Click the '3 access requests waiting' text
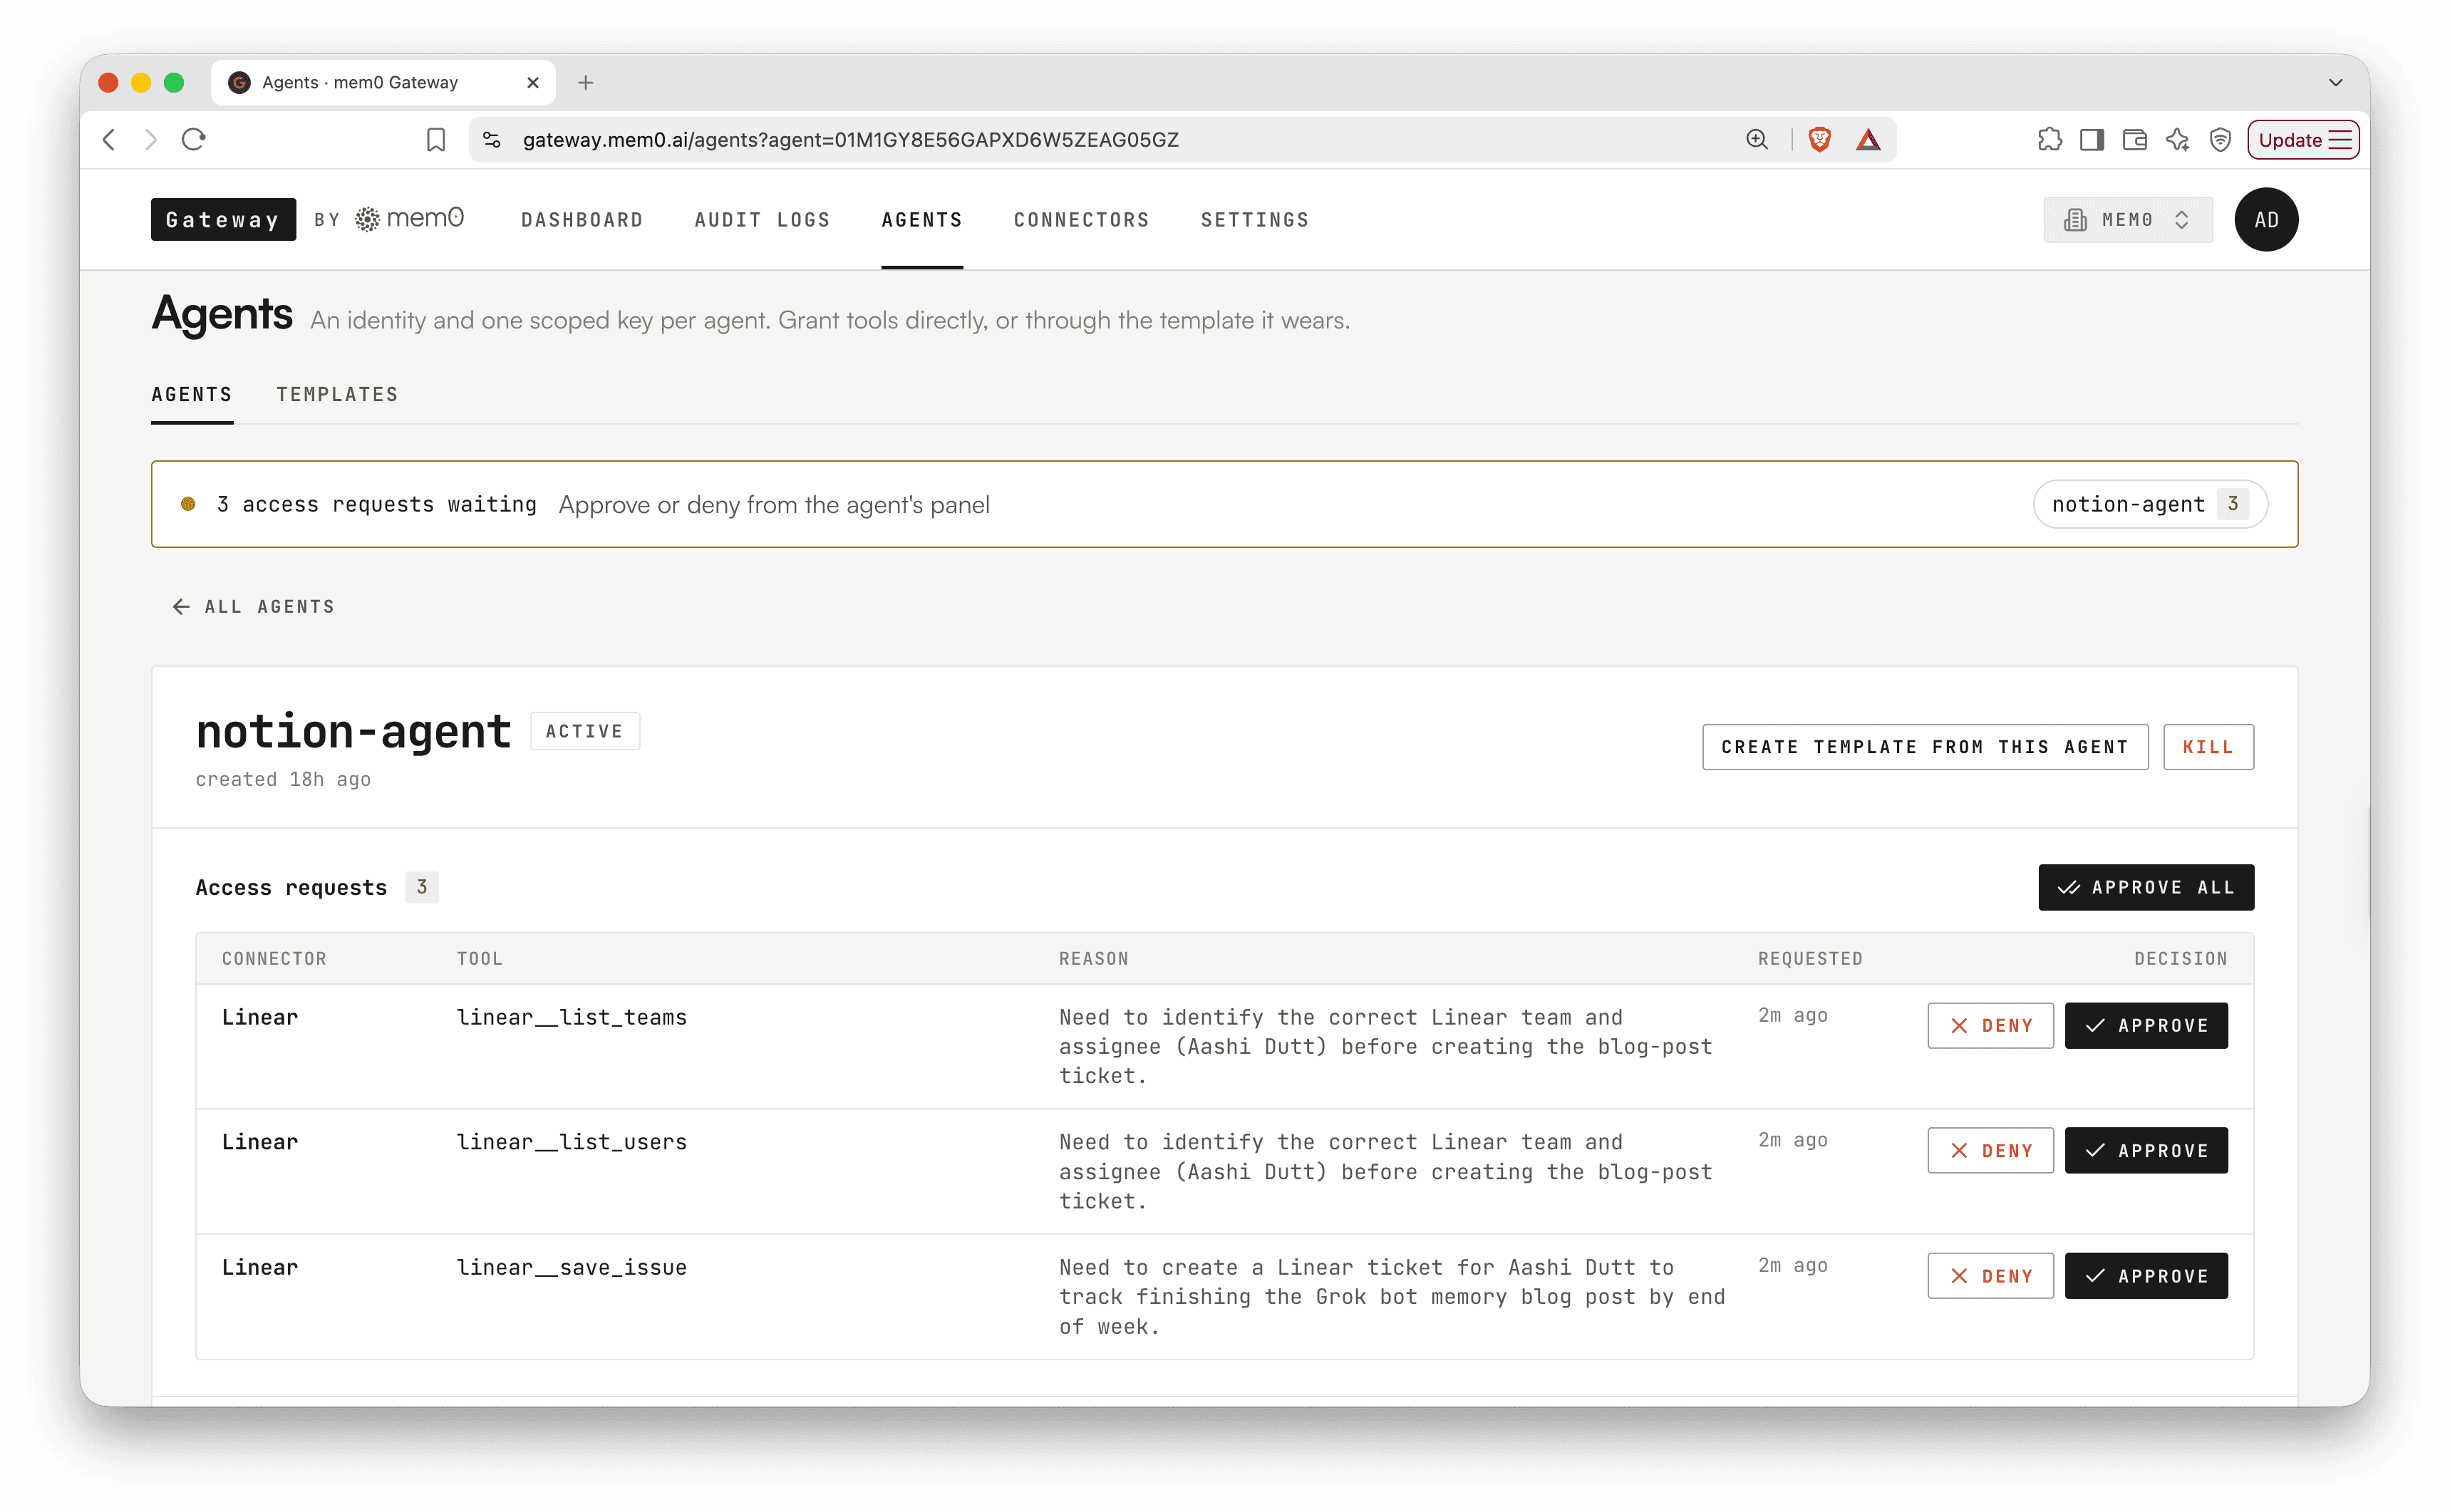Viewport: 2450px width, 1512px height. coord(376,504)
